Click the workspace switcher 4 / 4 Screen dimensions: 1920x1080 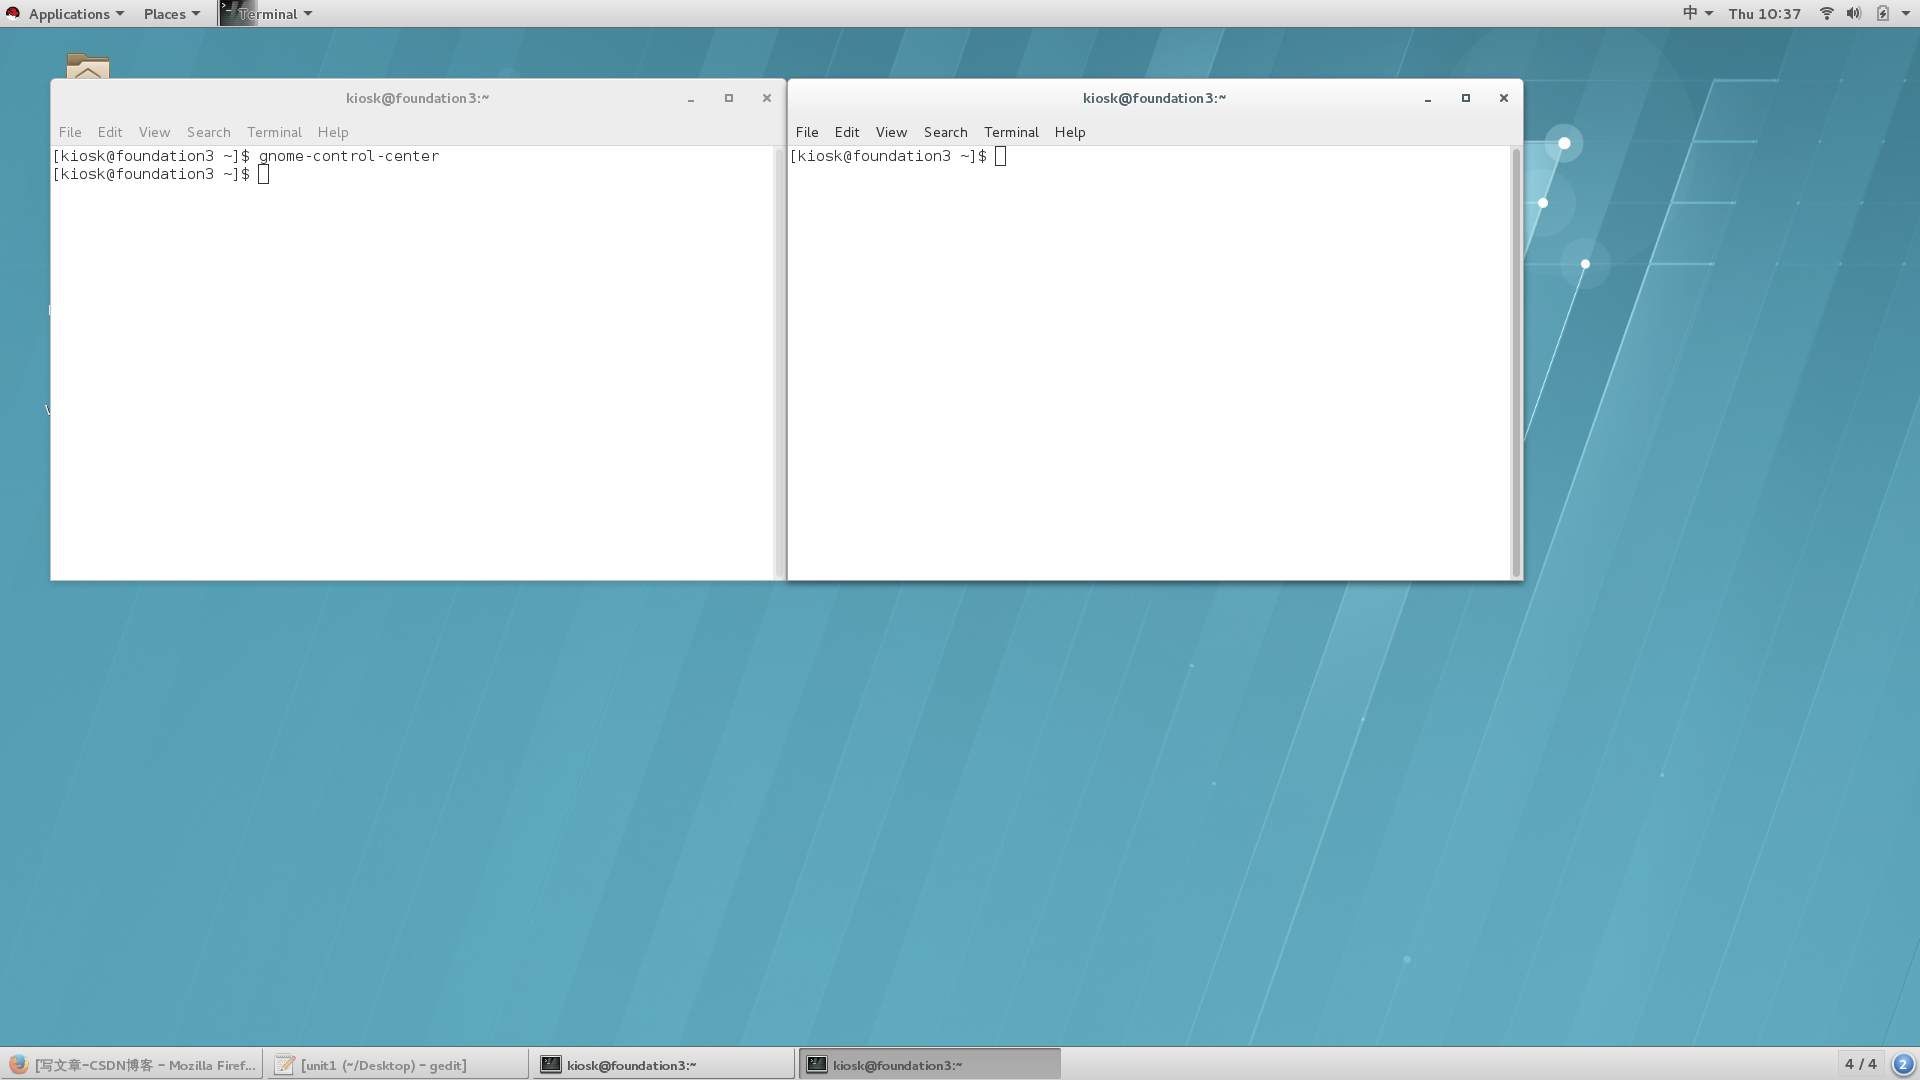click(1860, 1064)
